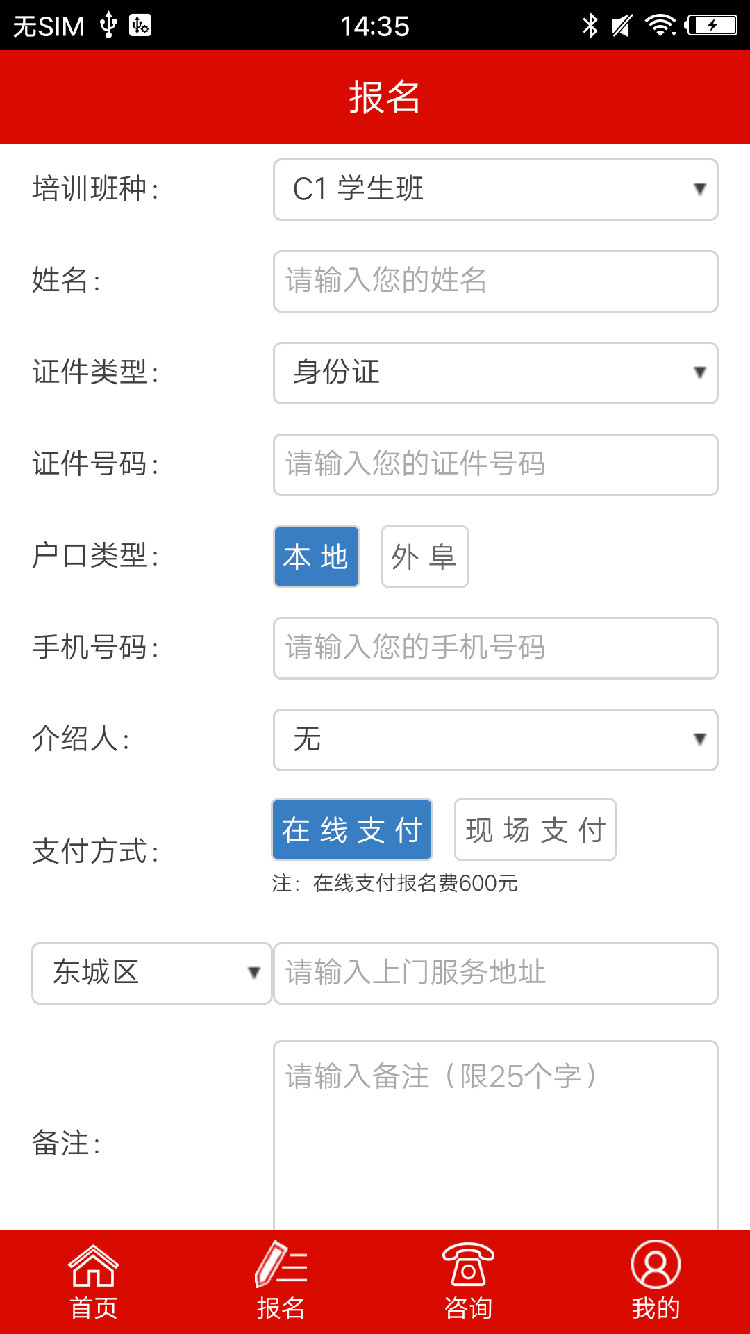
Task: Switch to the 咨询 tab label
Action: tap(468, 1307)
